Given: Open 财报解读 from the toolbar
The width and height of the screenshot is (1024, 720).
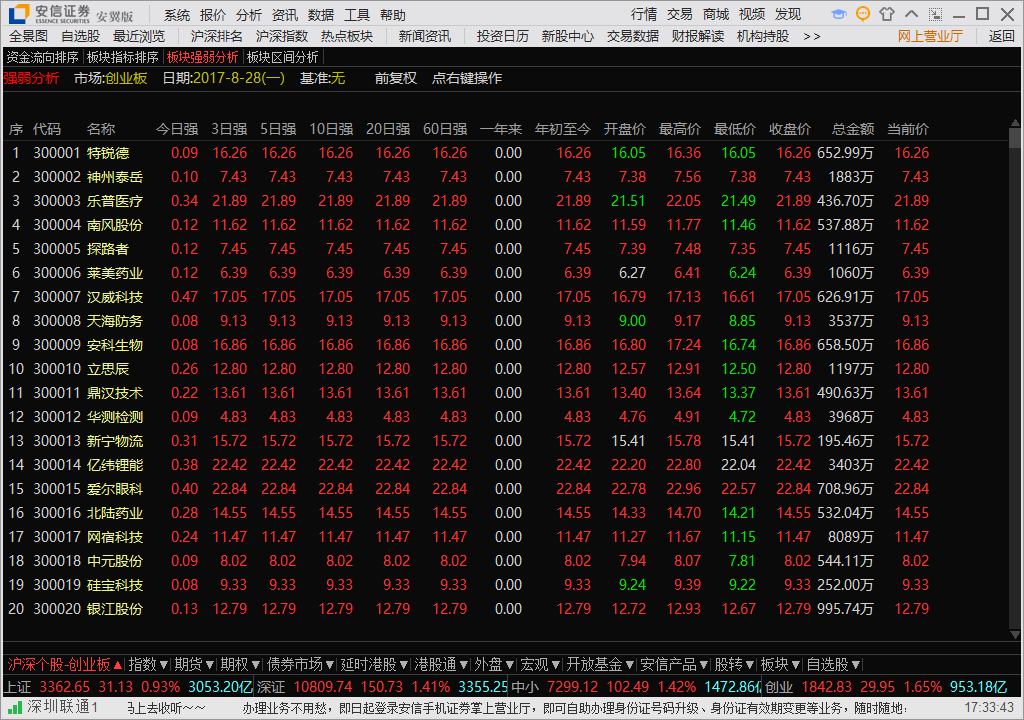Looking at the screenshot, I should [x=697, y=36].
